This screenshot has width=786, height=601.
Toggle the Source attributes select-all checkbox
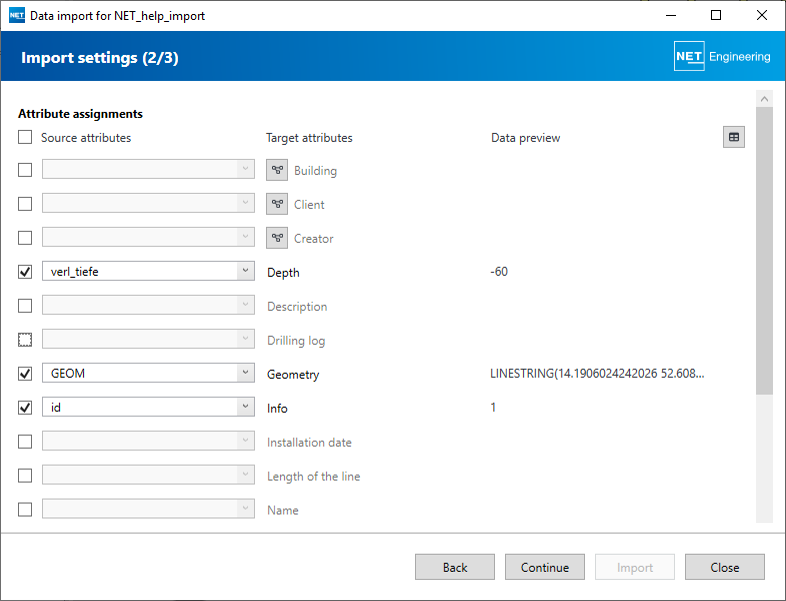pos(25,137)
